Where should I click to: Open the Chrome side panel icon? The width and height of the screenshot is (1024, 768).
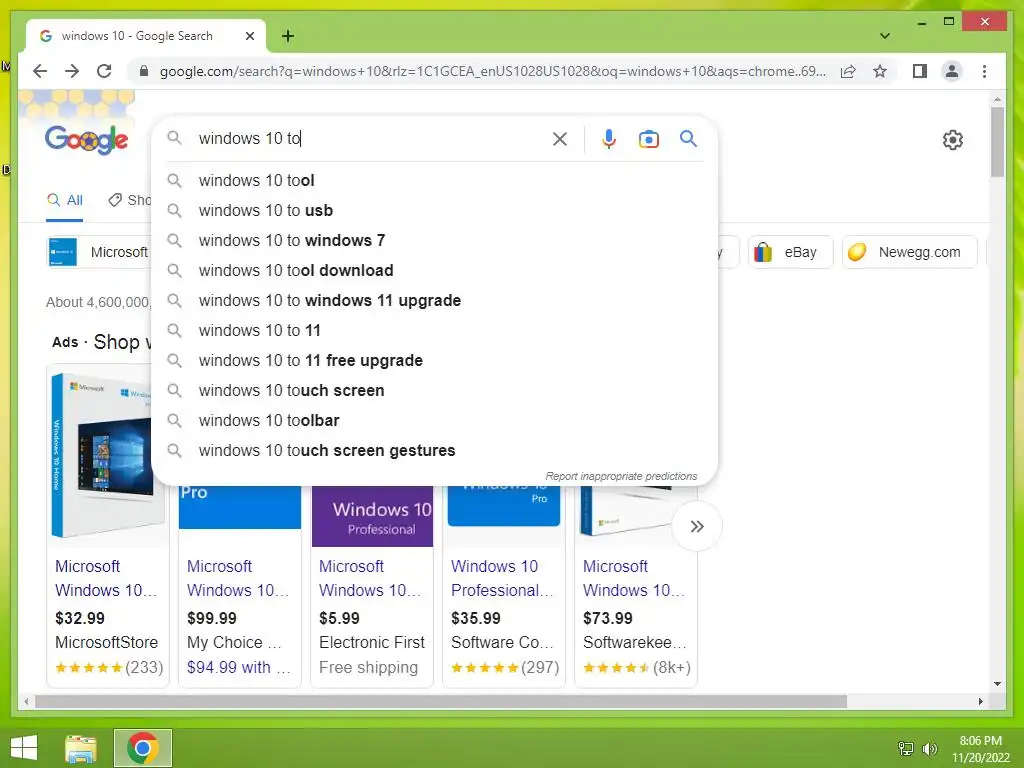(920, 71)
